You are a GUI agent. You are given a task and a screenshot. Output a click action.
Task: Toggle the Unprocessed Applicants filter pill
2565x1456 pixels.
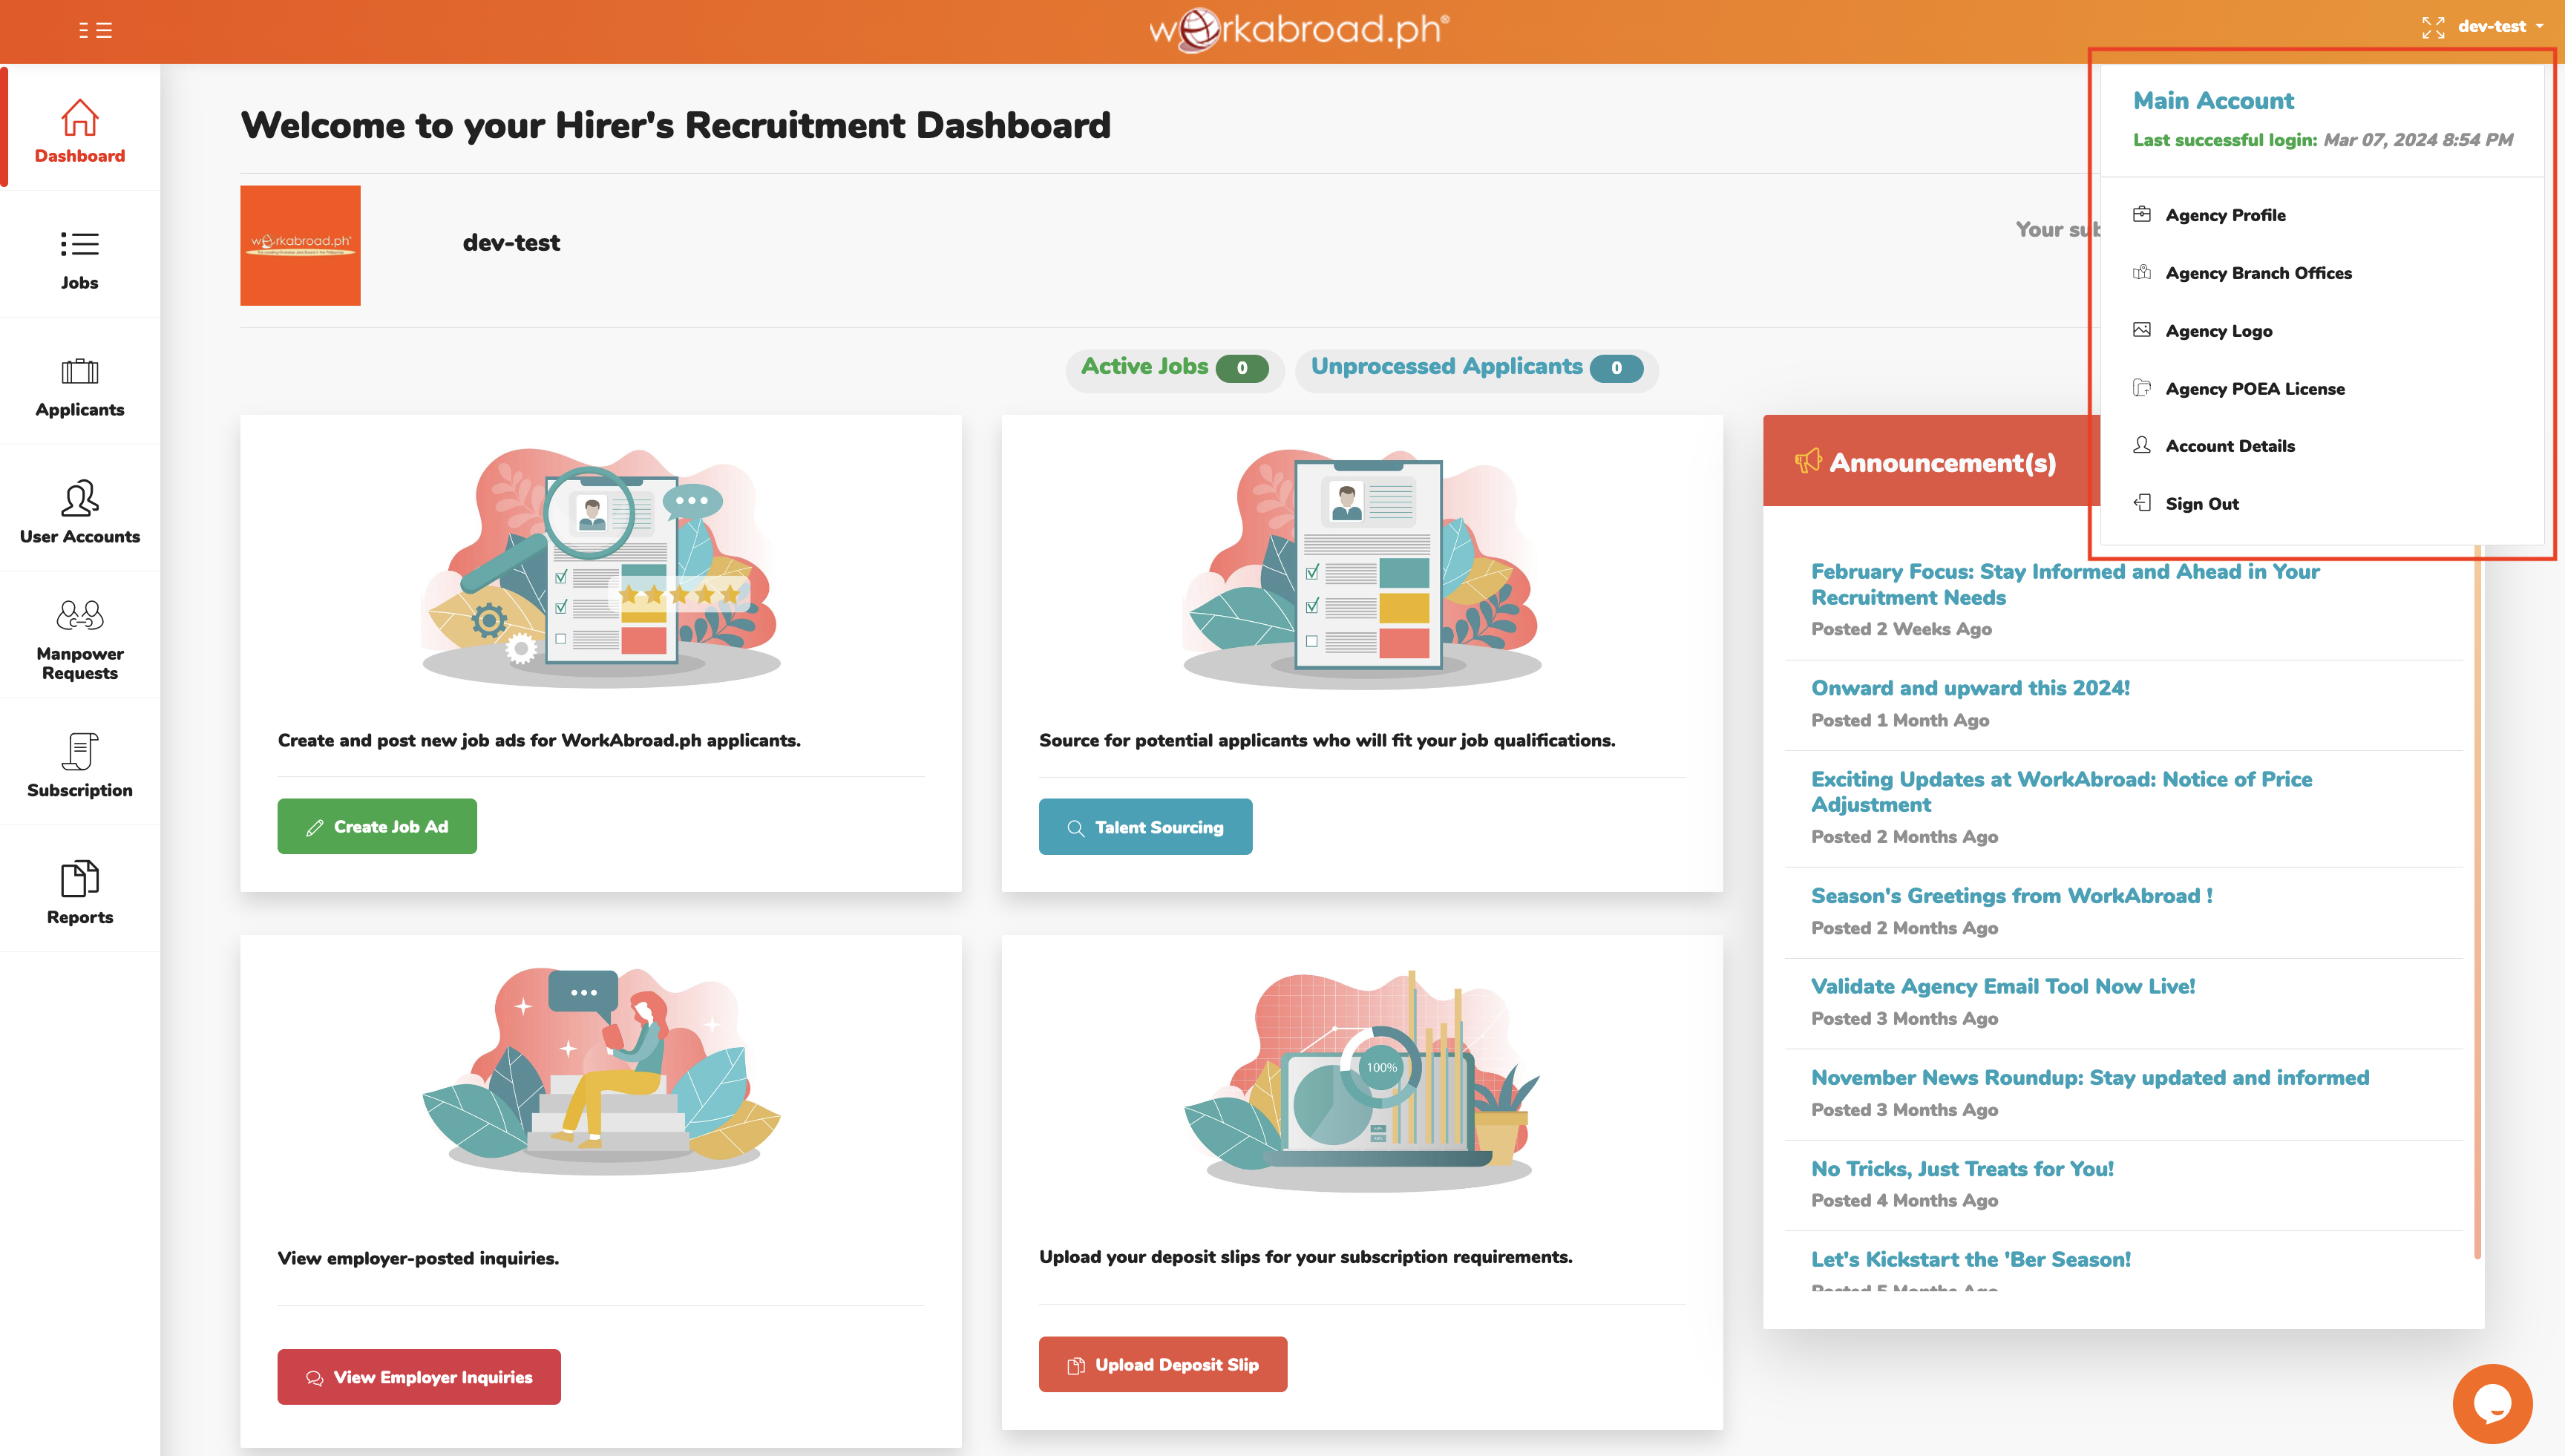[1476, 368]
